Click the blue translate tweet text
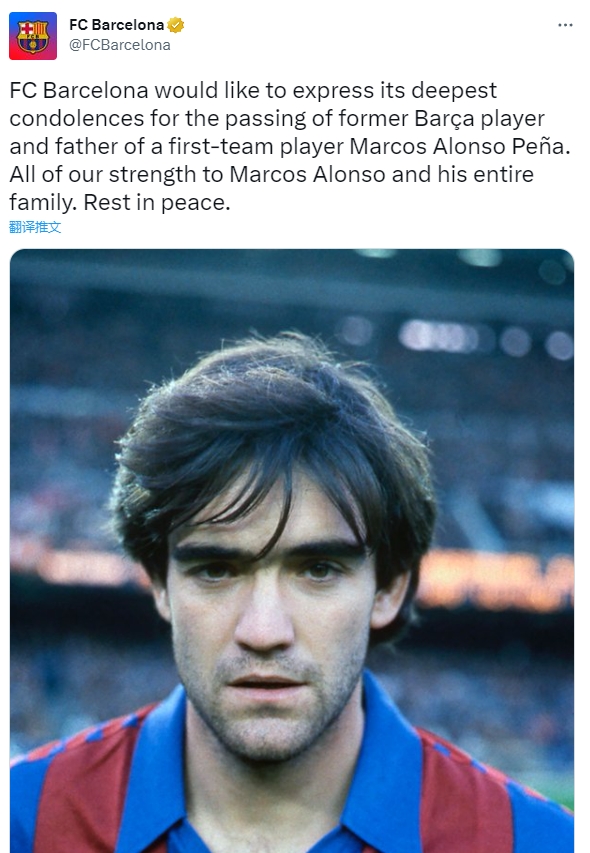The width and height of the screenshot is (590, 853). point(35,227)
